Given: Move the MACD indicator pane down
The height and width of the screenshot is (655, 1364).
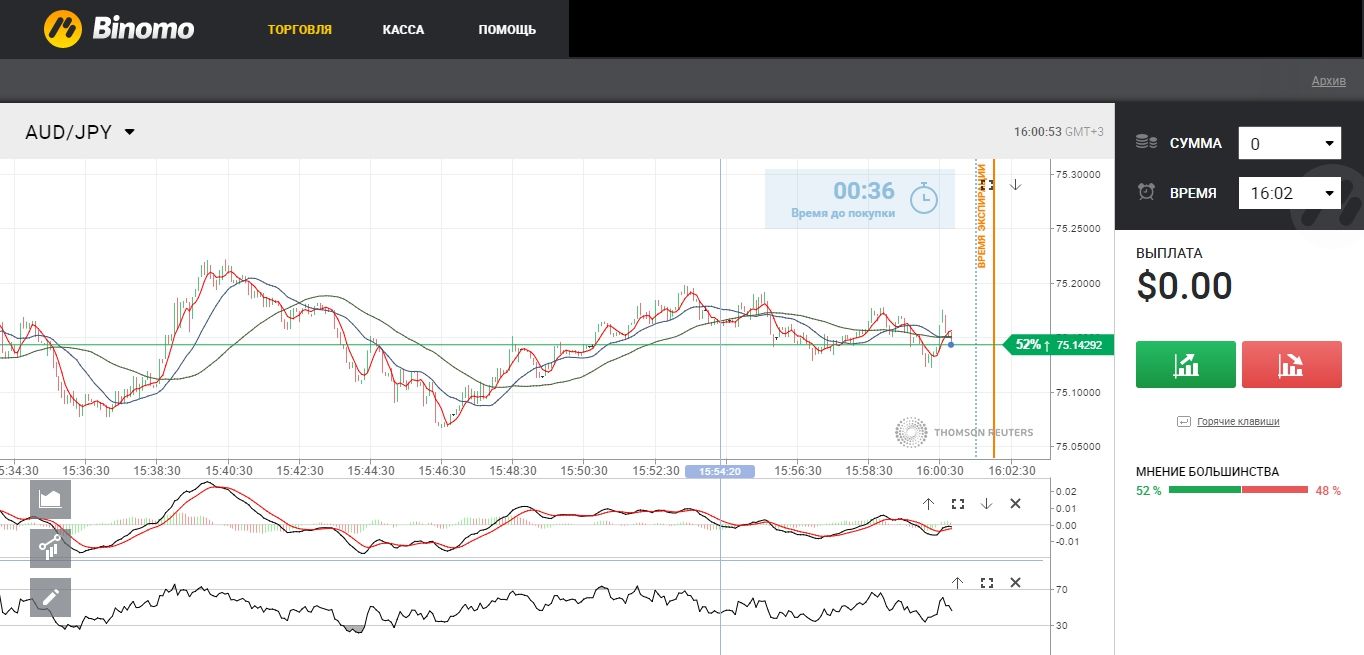Looking at the screenshot, I should pyautogui.click(x=986, y=504).
